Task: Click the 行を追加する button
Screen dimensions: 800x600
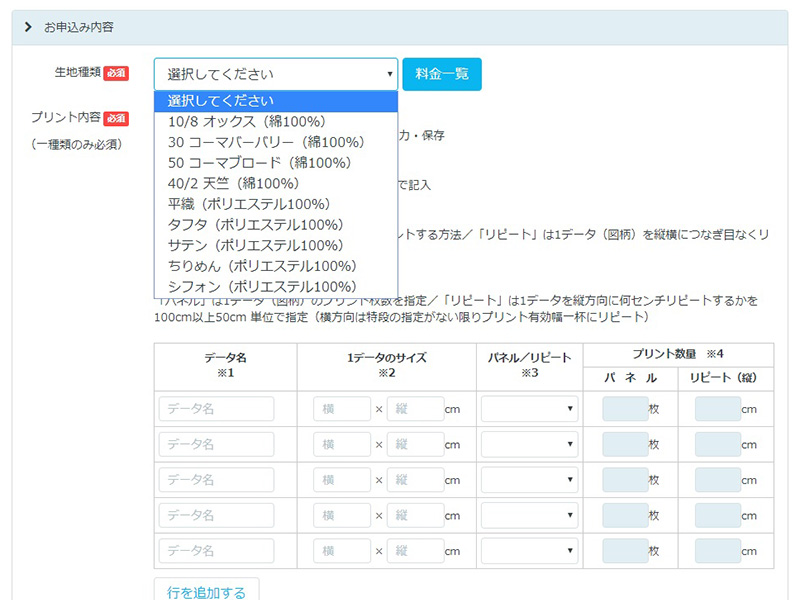Action: point(206,592)
